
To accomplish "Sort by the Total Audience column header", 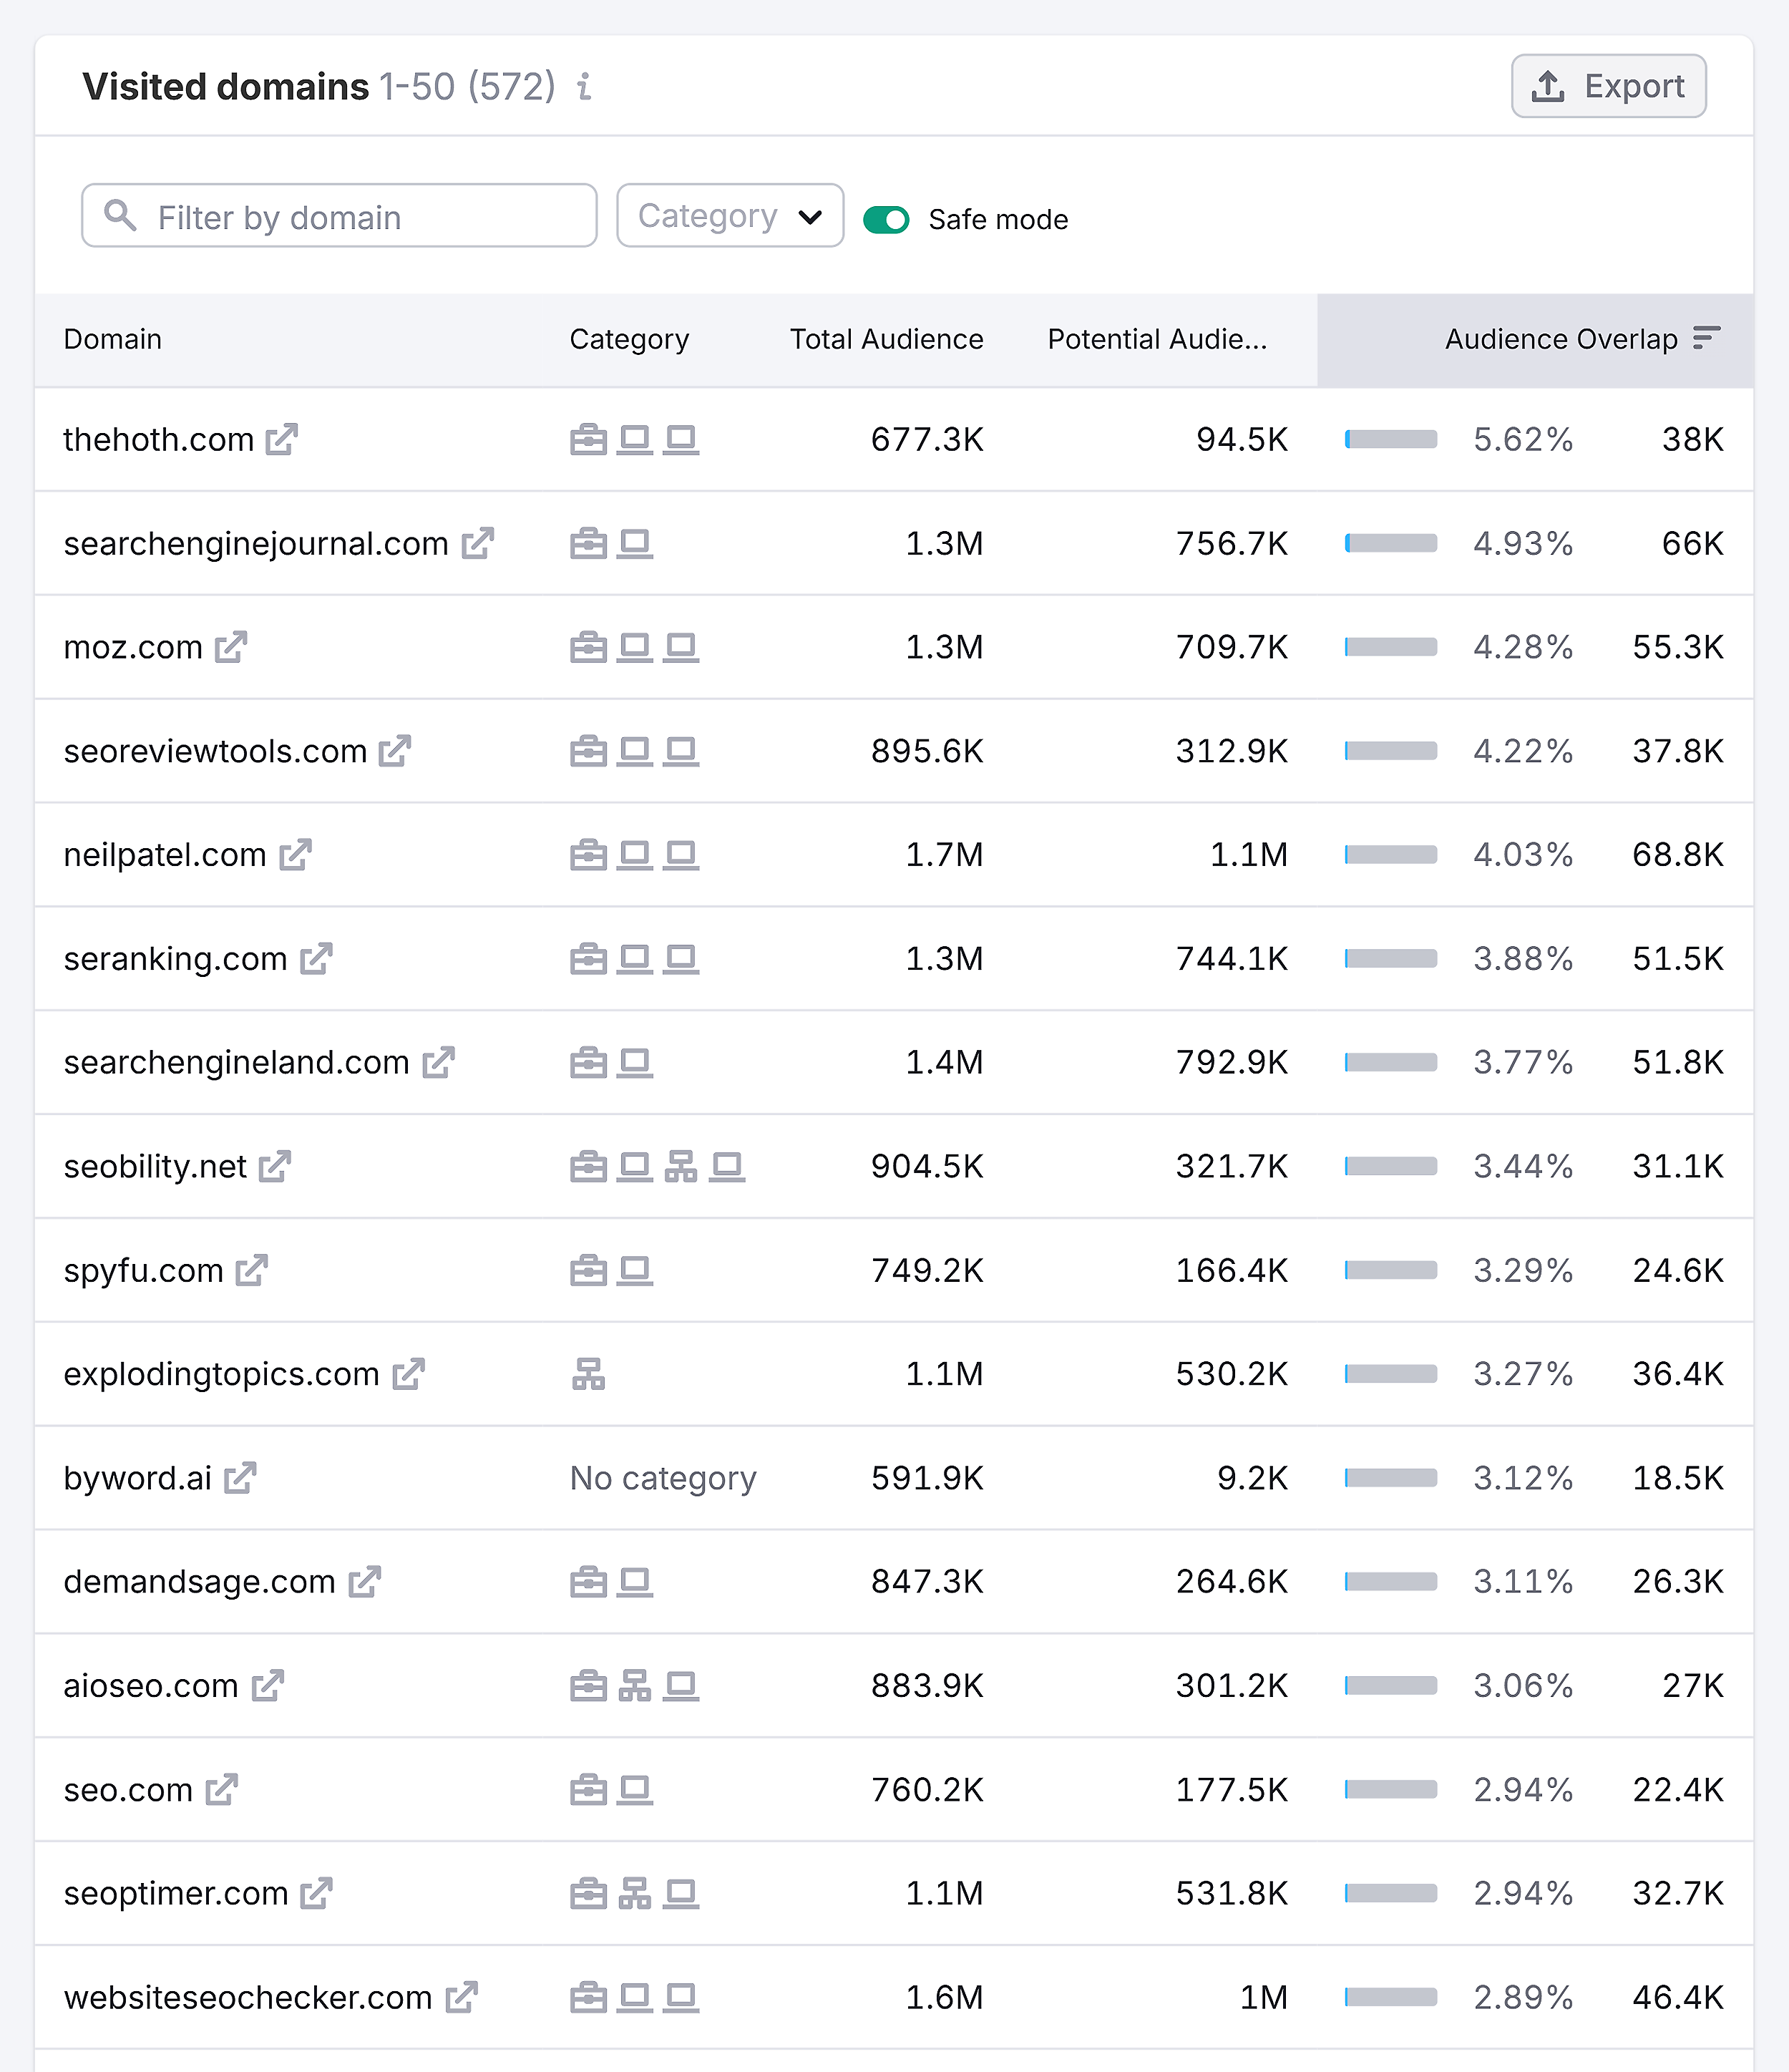I will 885,339.
